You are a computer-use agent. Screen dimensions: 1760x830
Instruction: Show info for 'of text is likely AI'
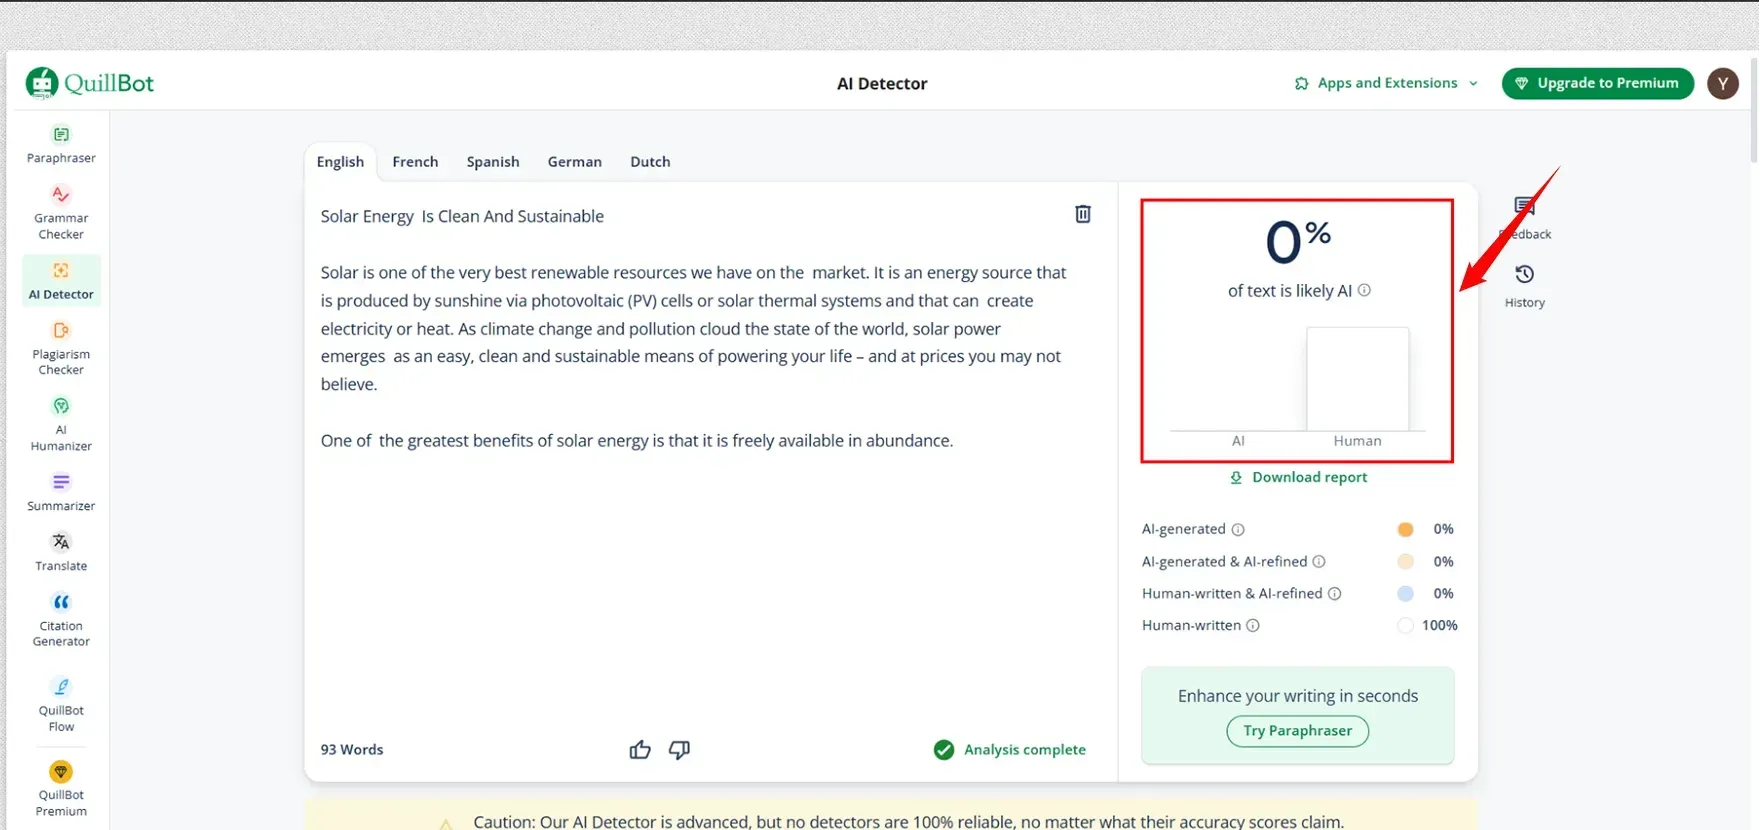(x=1364, y=290)
